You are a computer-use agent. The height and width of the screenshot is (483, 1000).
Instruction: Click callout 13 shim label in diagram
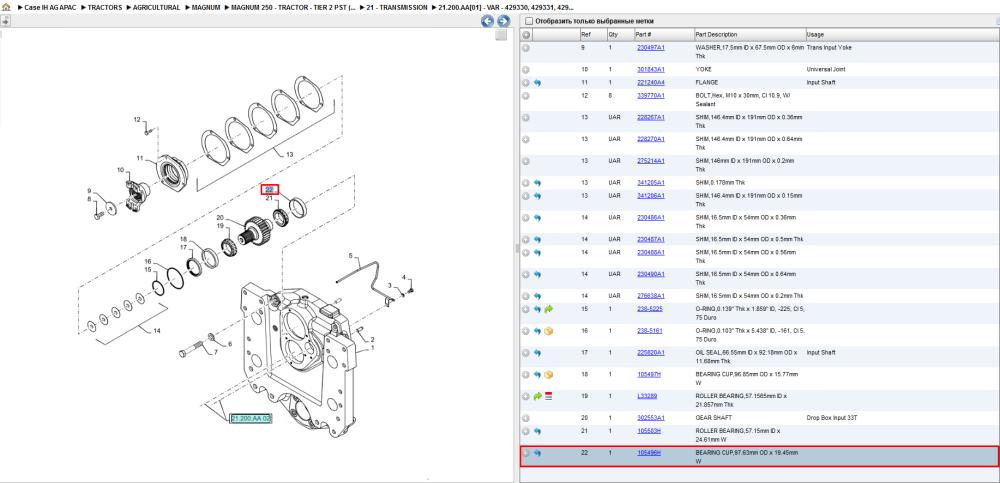pyautogui.click(x=289, y=154)
